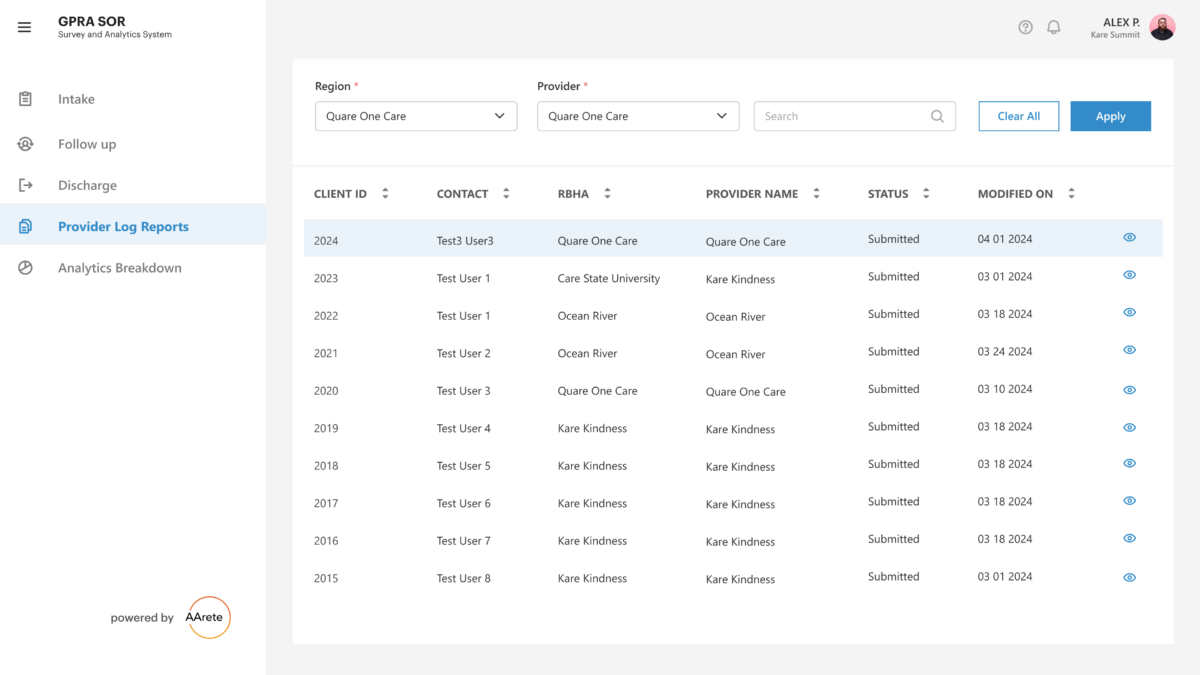Image resolution: width=1200 pixels, height=675 pixels.
Task: Click the notification bell icon
Action: click(1053, 27)
